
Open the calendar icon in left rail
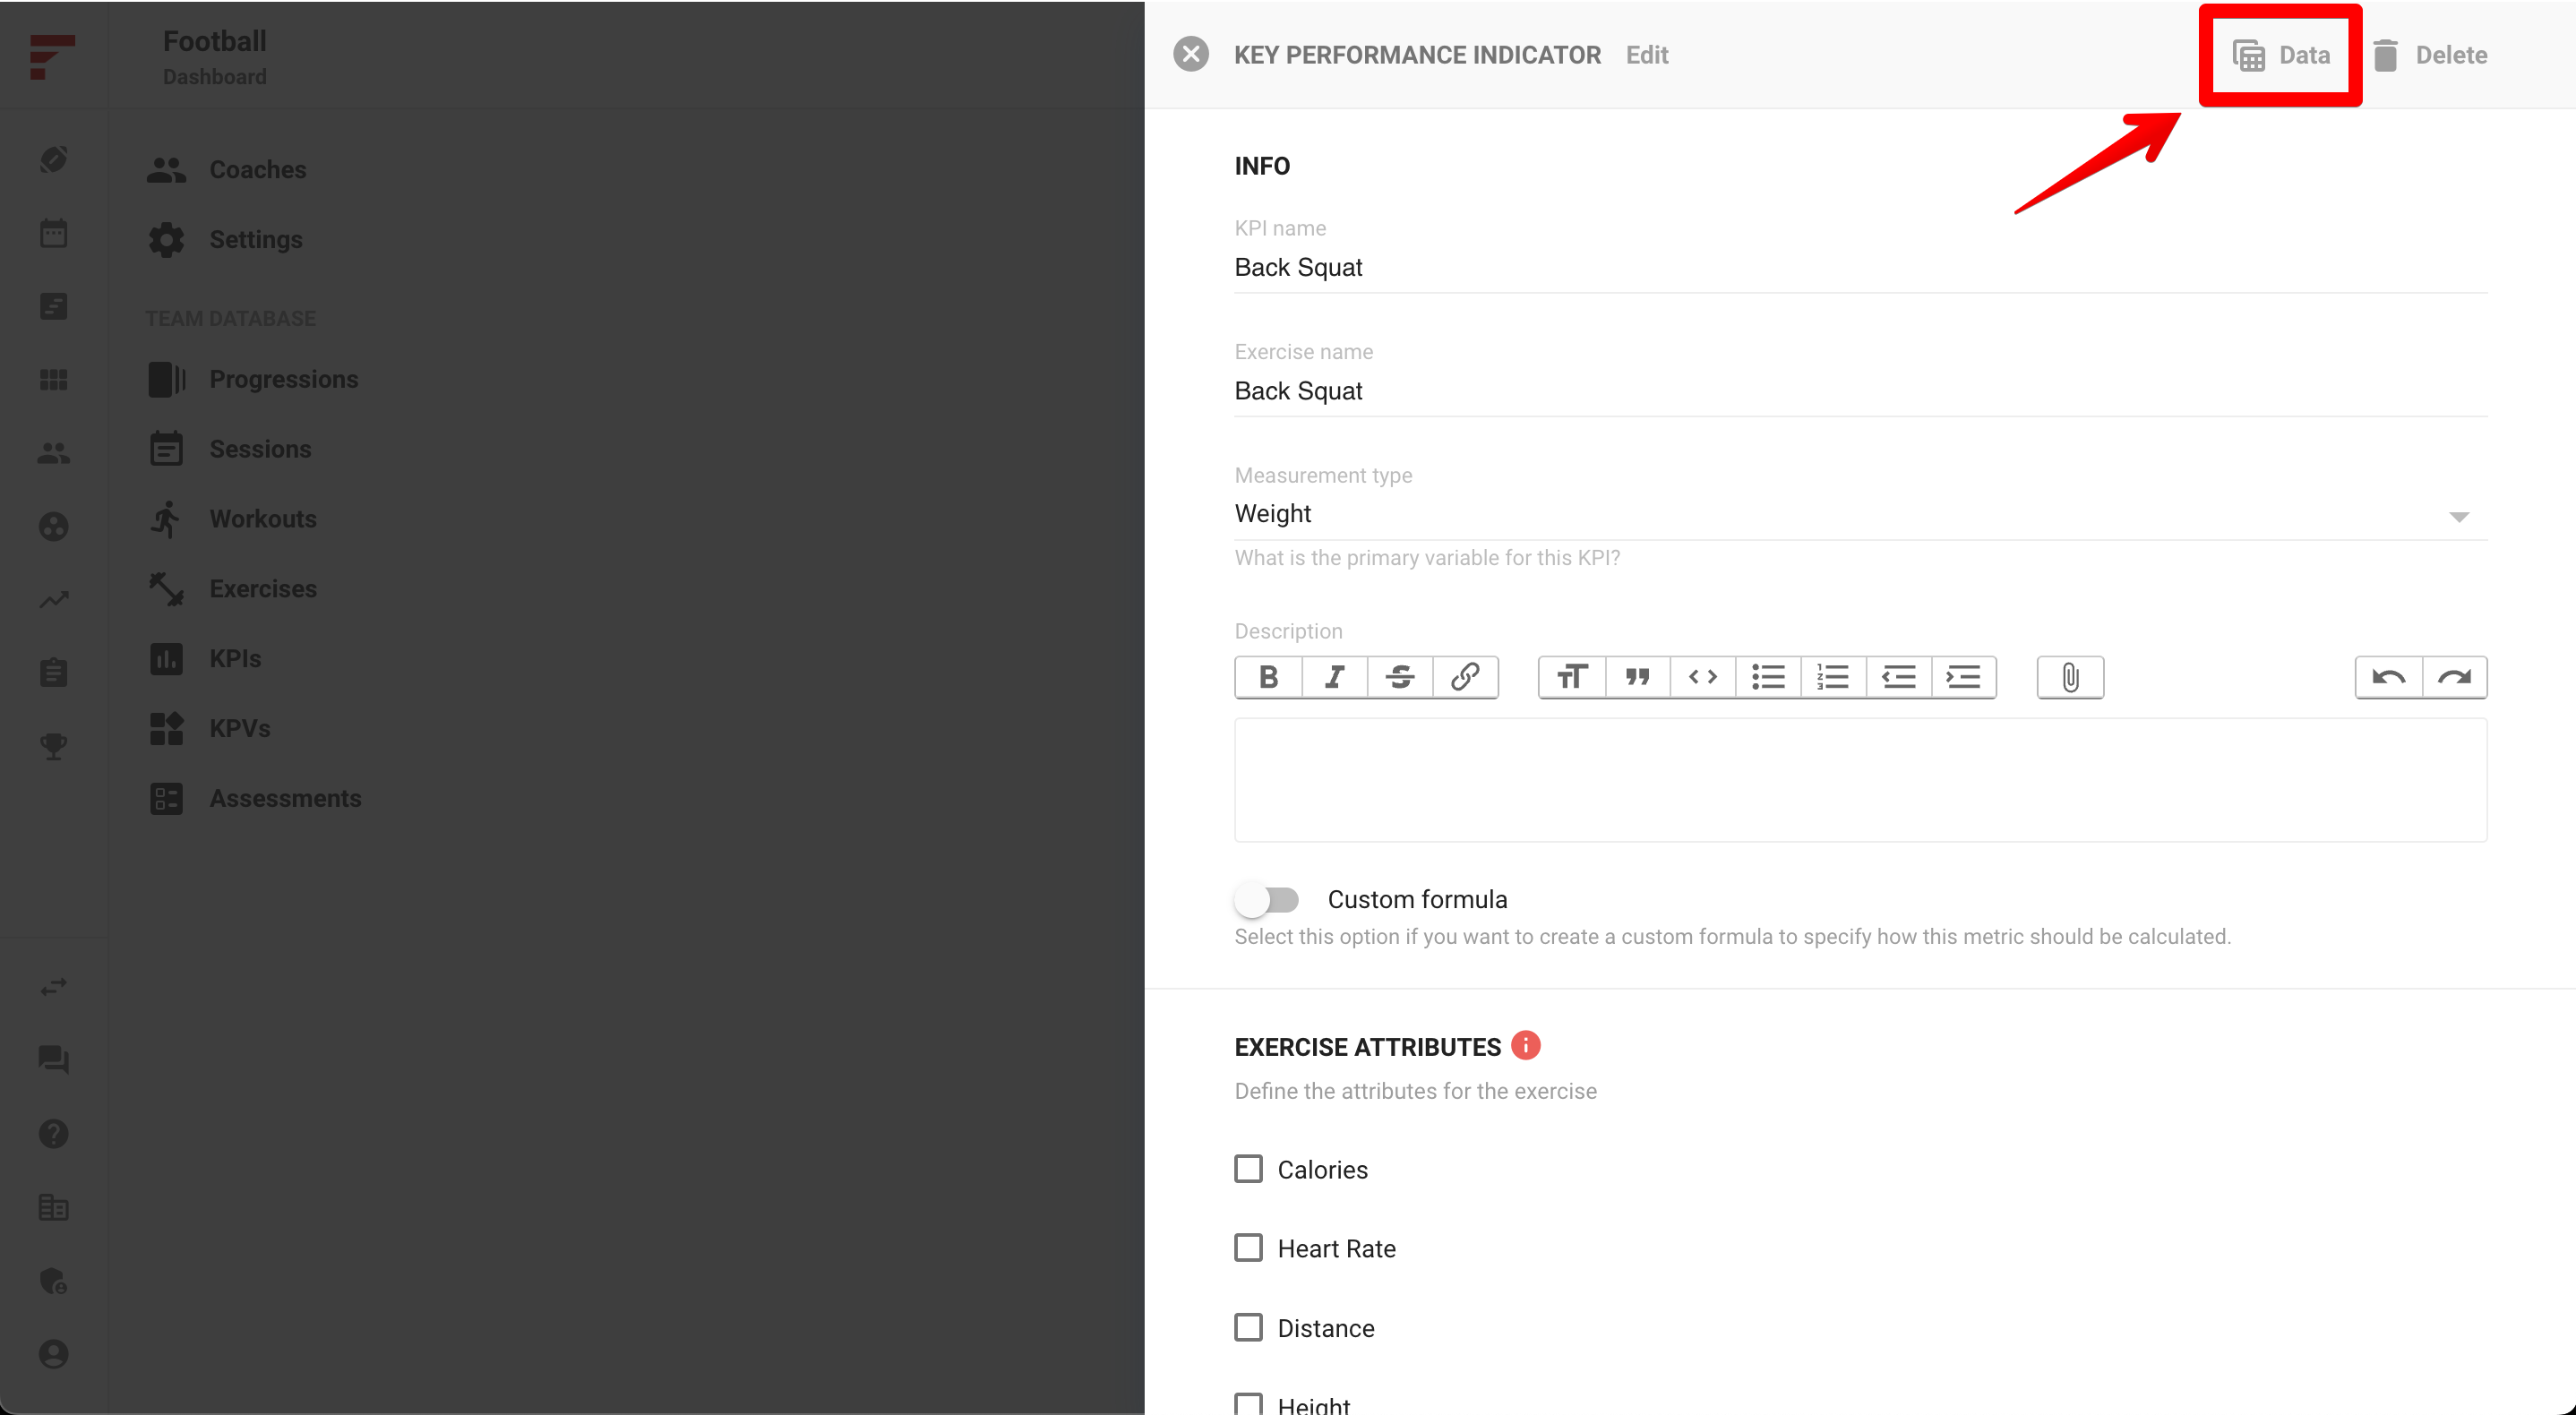(53, 233)
